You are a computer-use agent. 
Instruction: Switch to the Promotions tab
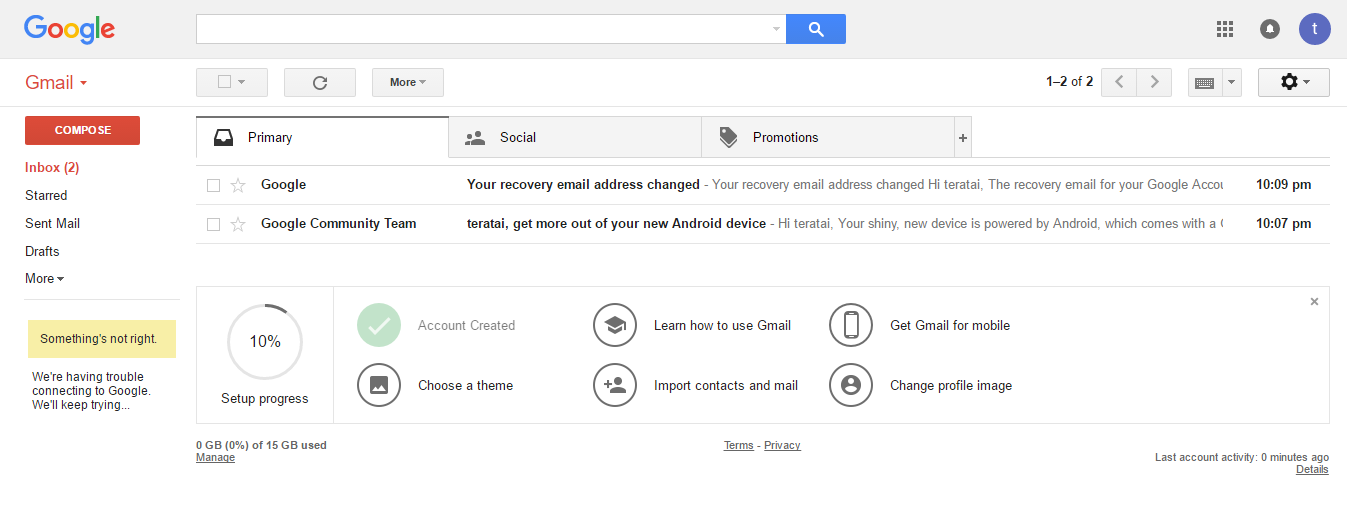(828, 138)
